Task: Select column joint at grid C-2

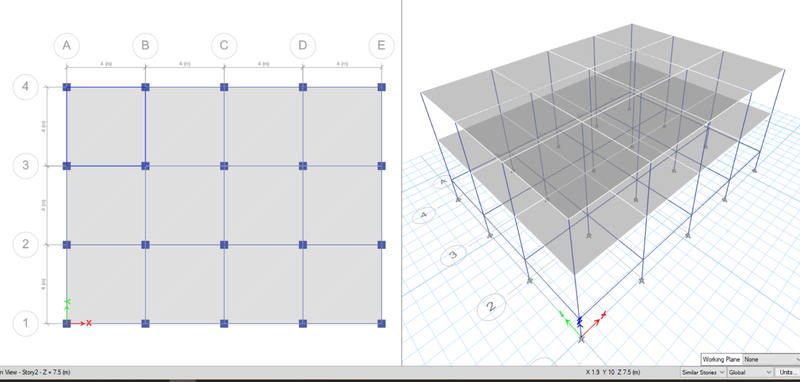Action: click(224, 245)
